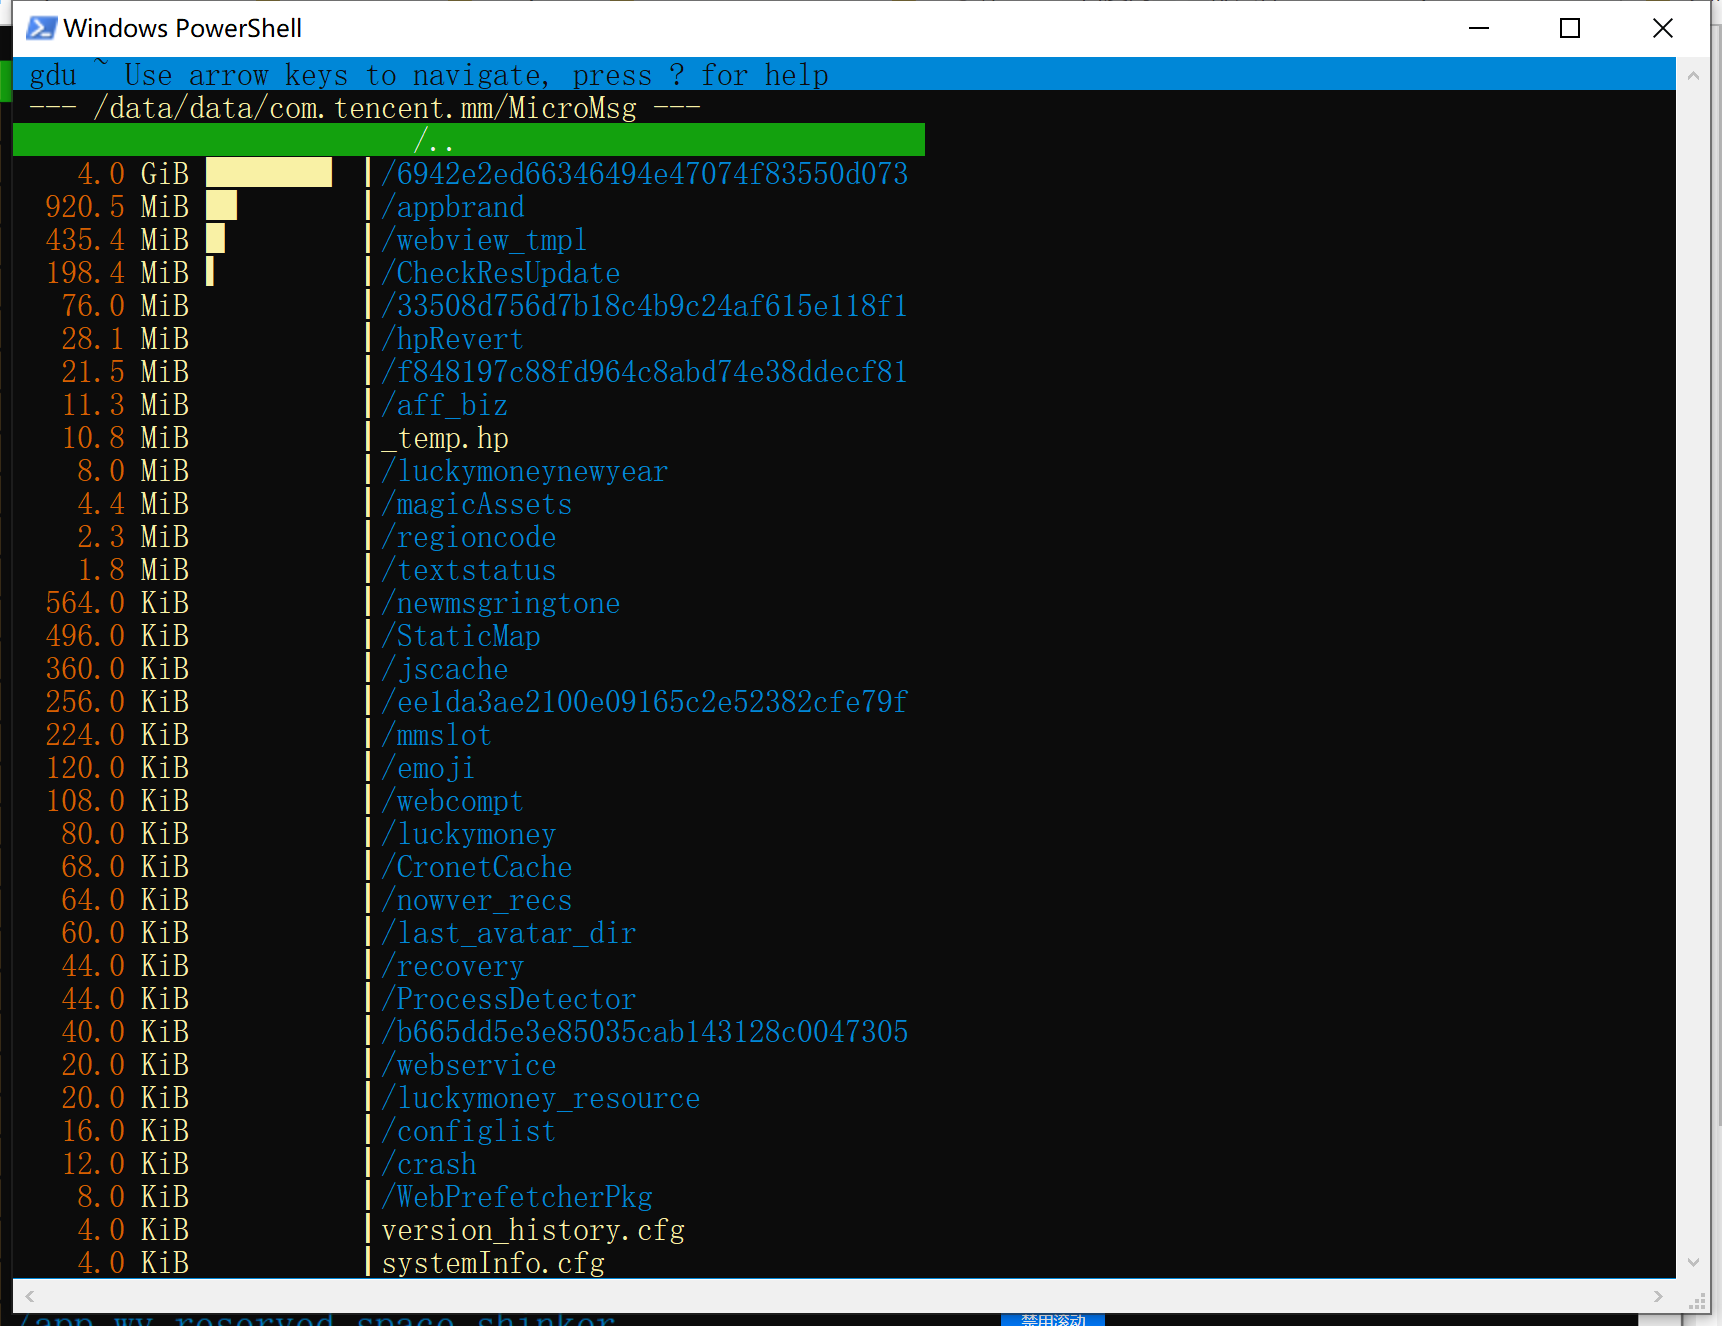
Task: Select the /WebPrefetcherPkg directory
Action: click(x=517, y=1196)
